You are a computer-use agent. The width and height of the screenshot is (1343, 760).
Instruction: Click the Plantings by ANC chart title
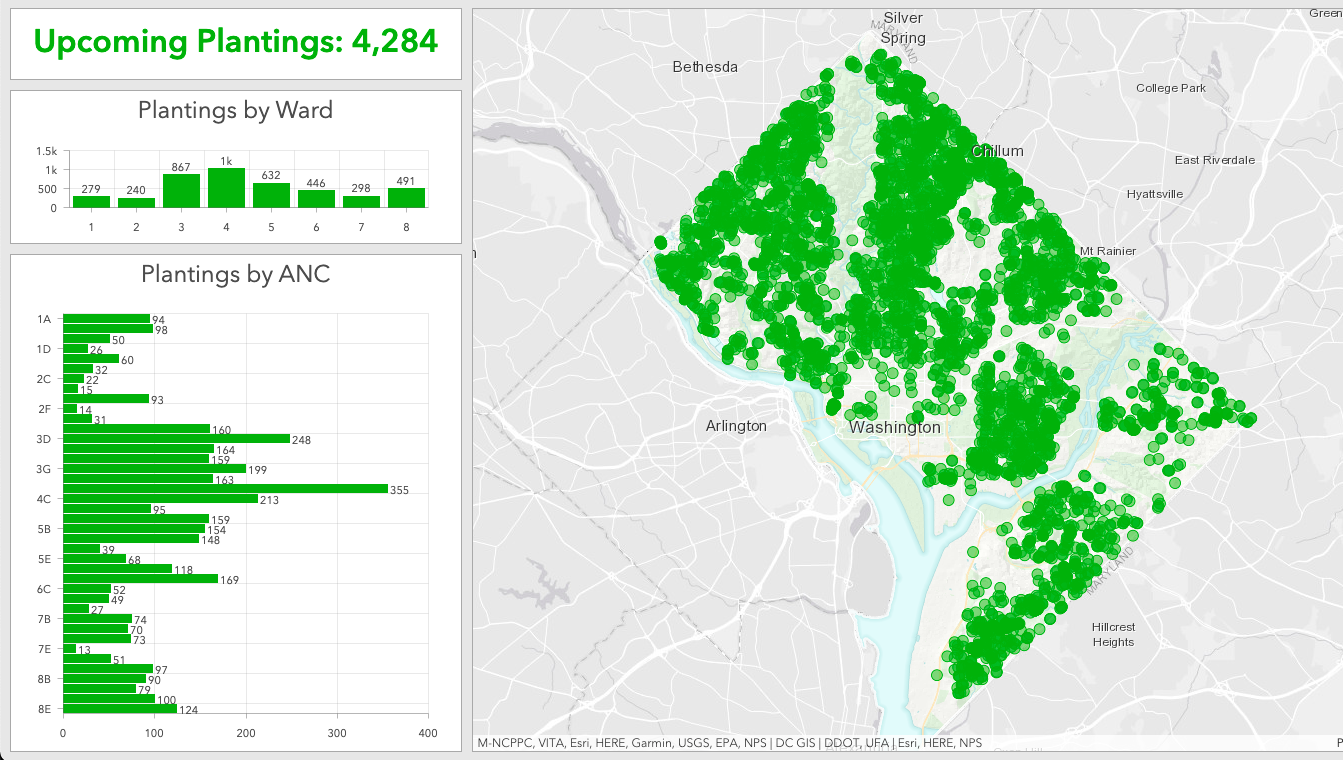(x=234, y=273)
